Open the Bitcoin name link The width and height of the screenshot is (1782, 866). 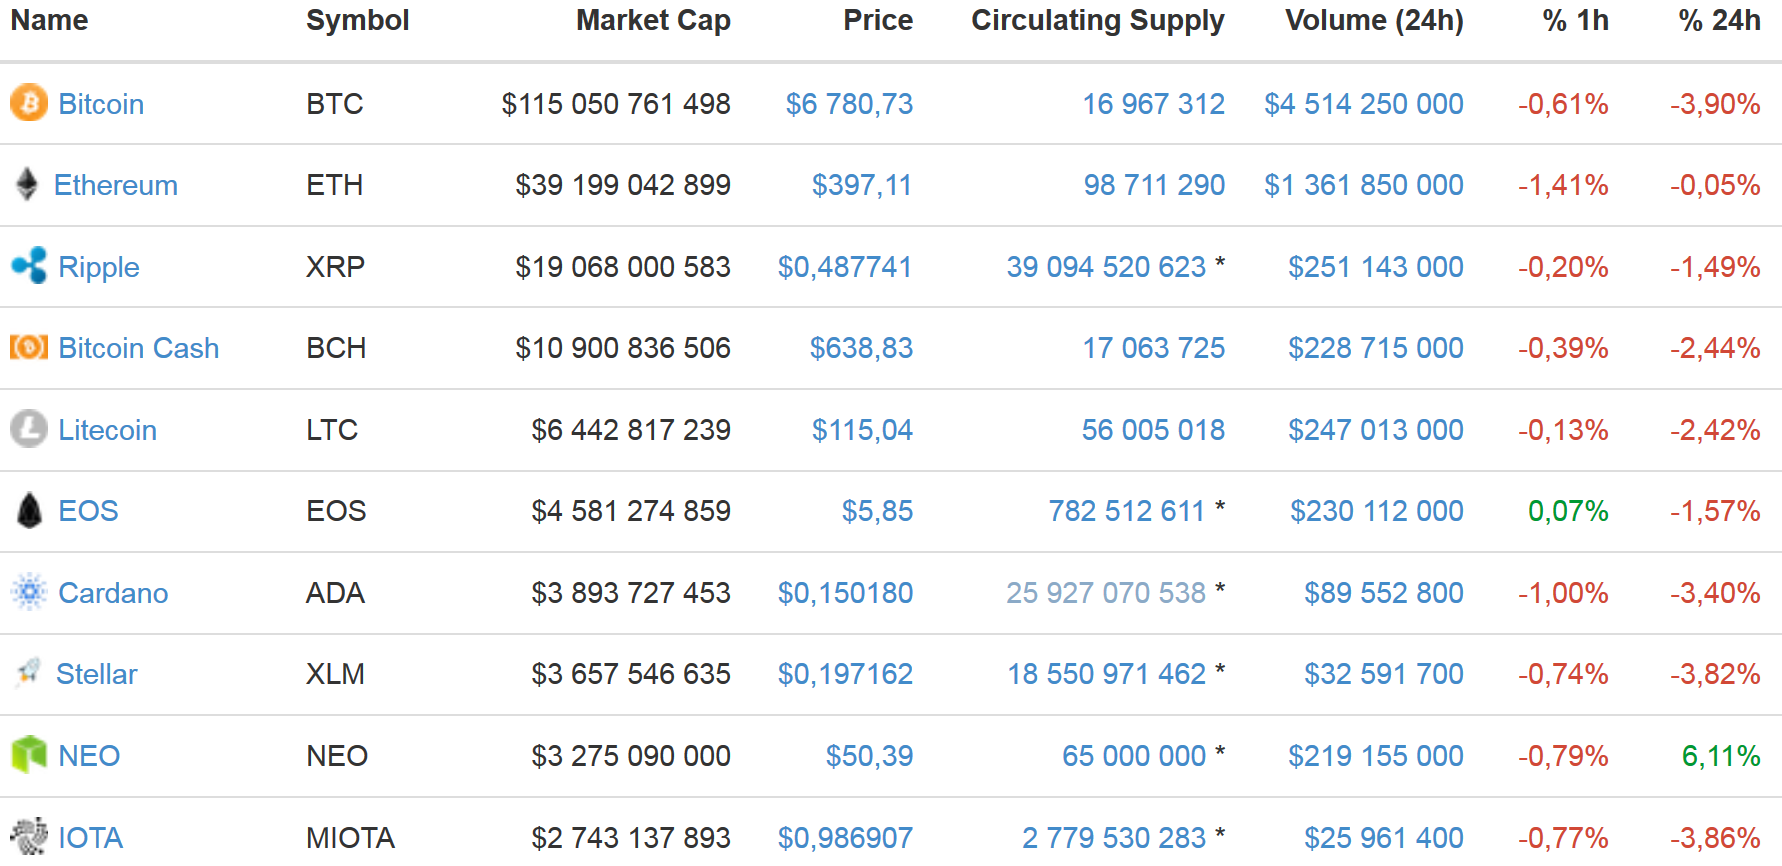101,104
